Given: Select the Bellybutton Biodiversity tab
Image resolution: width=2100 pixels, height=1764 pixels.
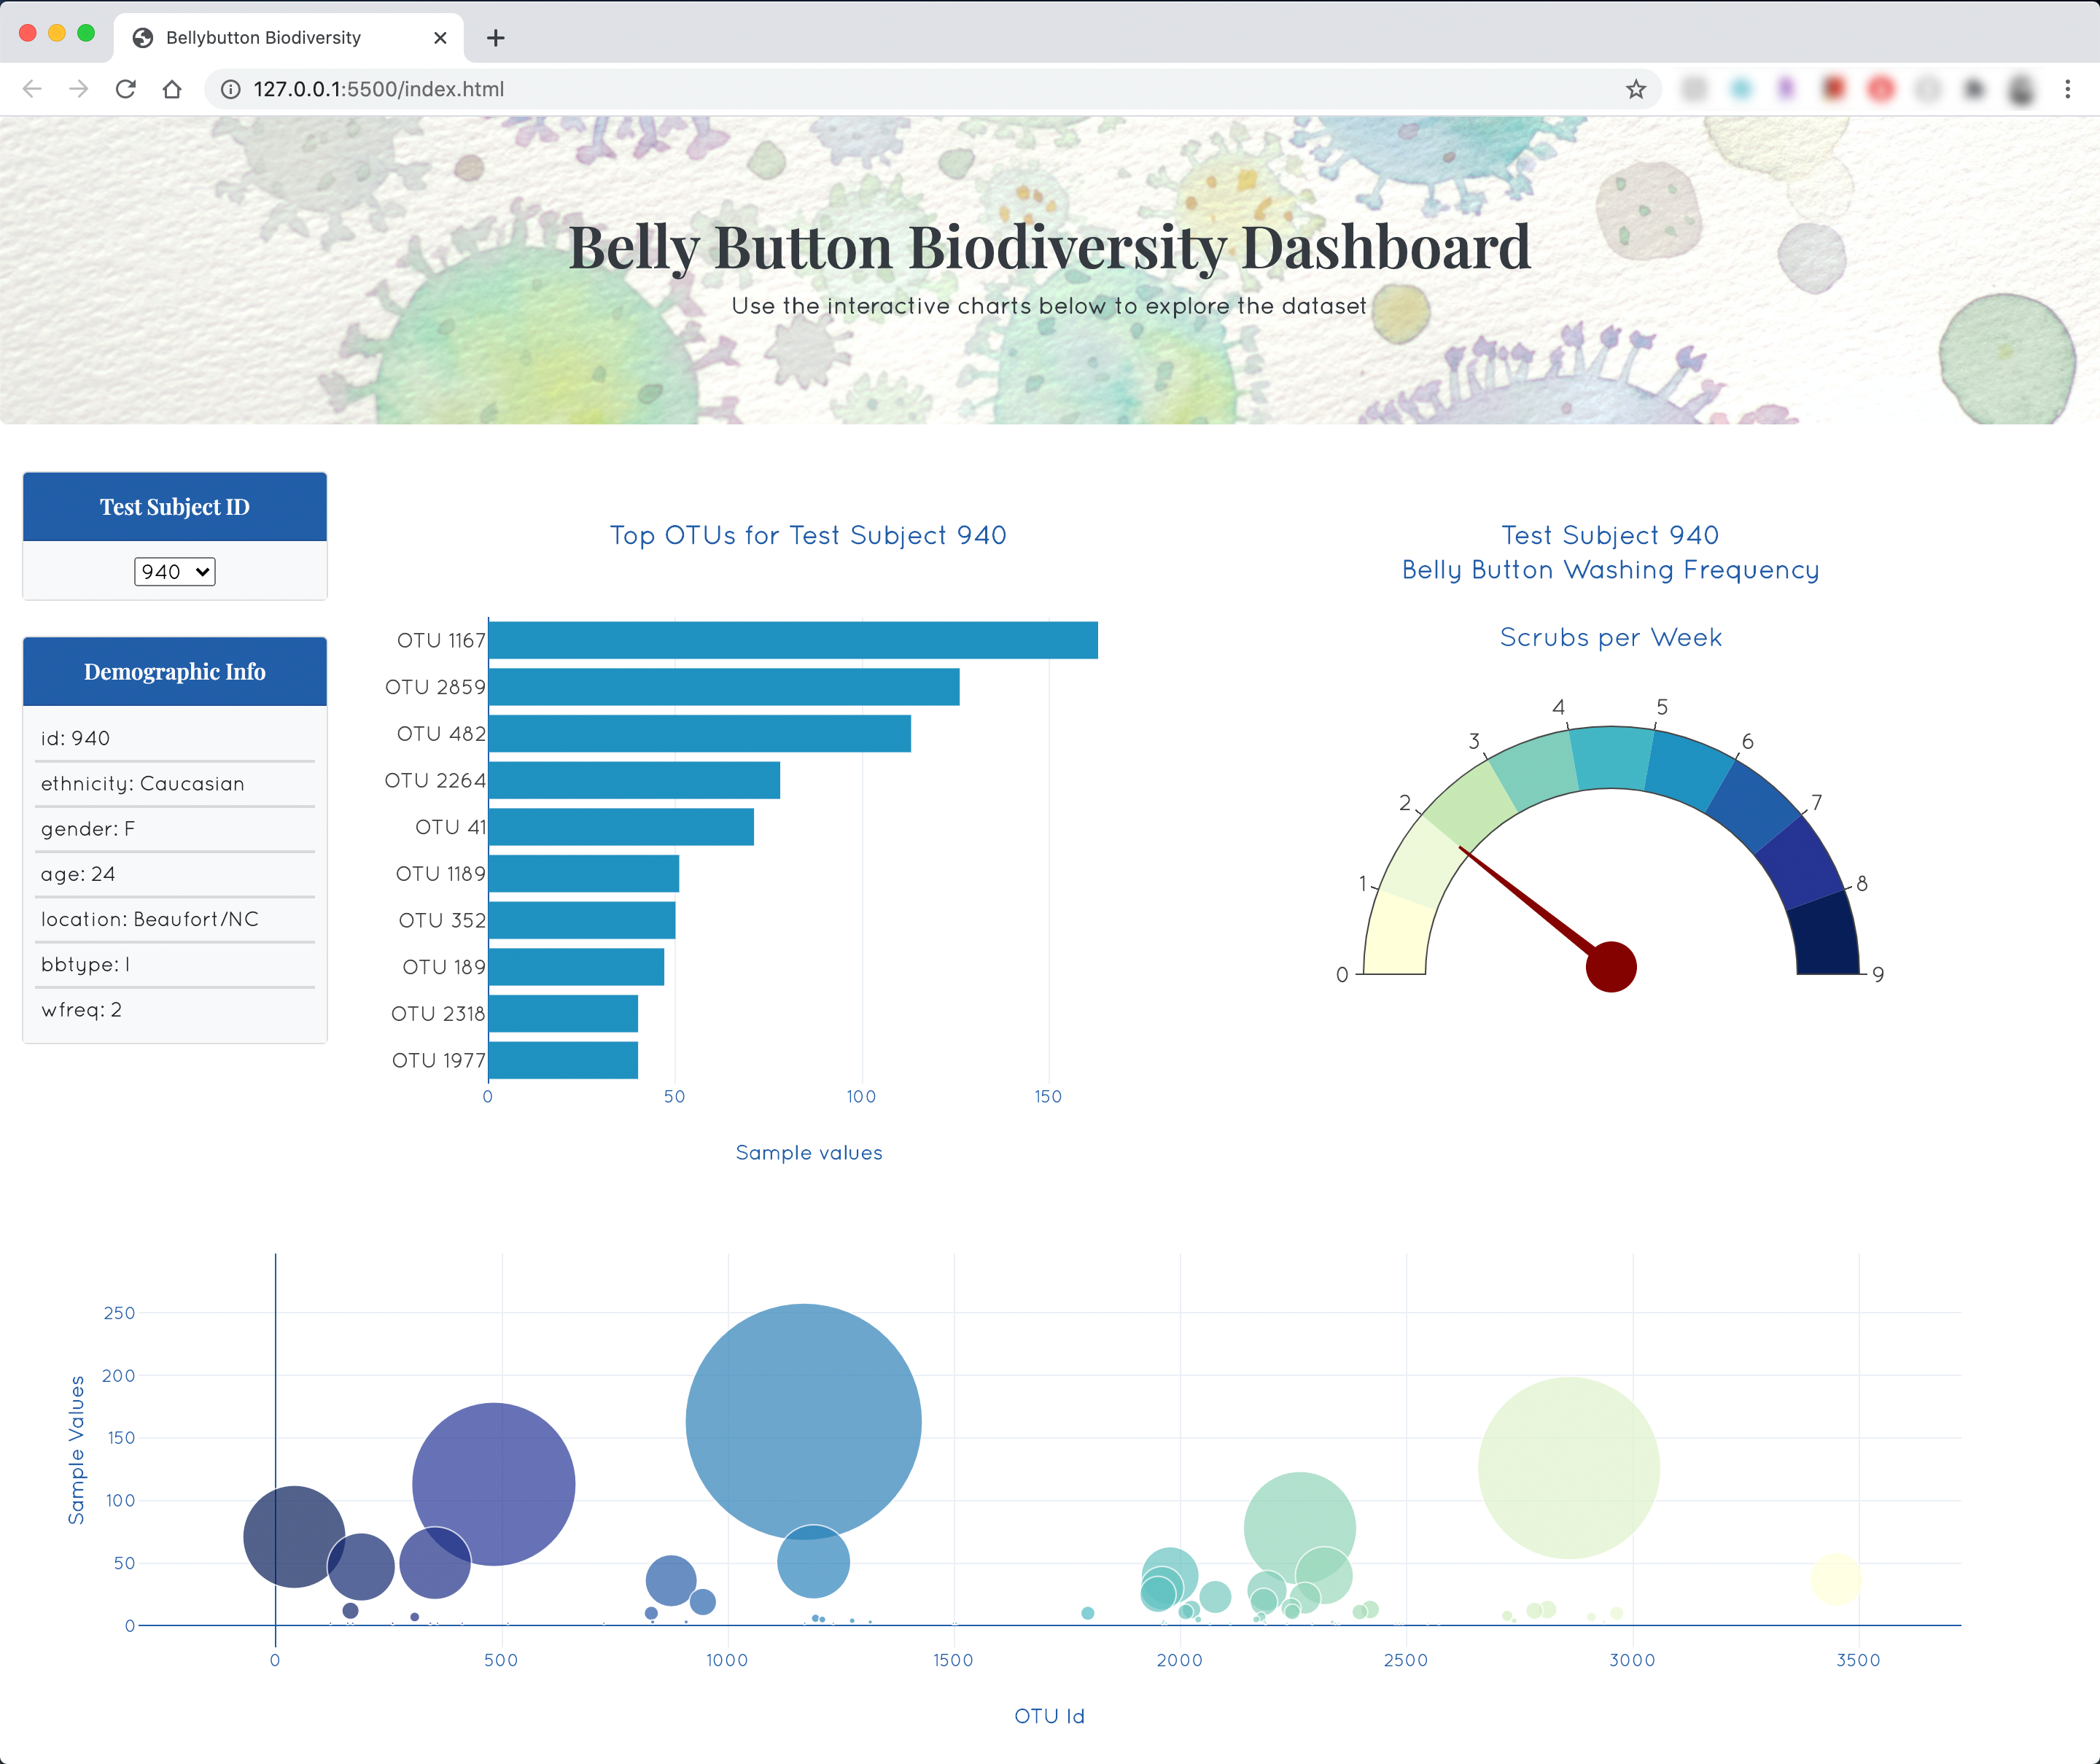Looking at the screenshot, I should tap(263, 38).
